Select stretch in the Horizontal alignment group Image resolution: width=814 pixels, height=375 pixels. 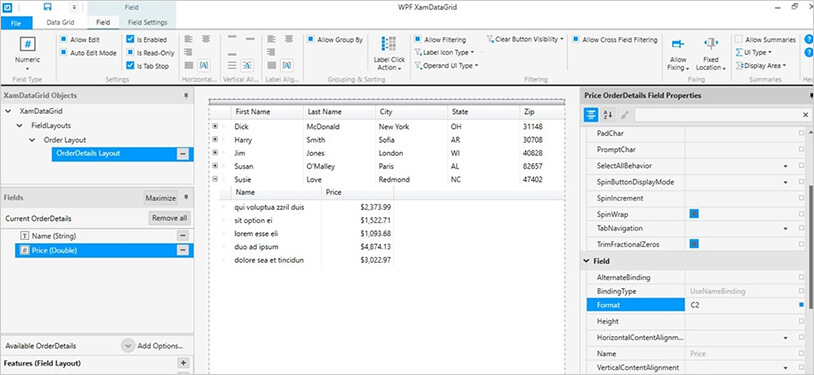pyautogui.click(x=189, y=65)
